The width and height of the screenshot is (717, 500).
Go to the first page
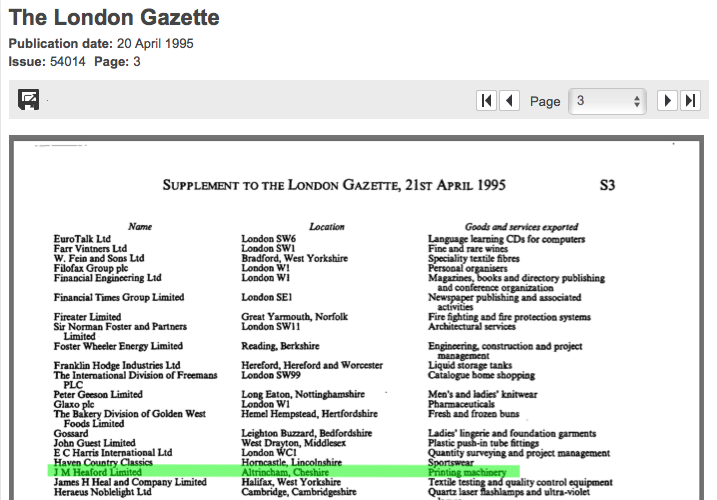click(x=487, y=100)
